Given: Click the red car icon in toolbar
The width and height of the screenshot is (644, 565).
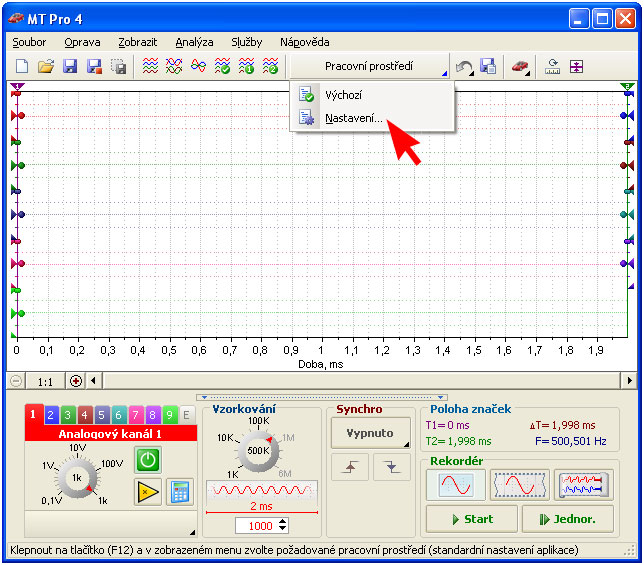Looking at the screenshot, I should 520,67.
